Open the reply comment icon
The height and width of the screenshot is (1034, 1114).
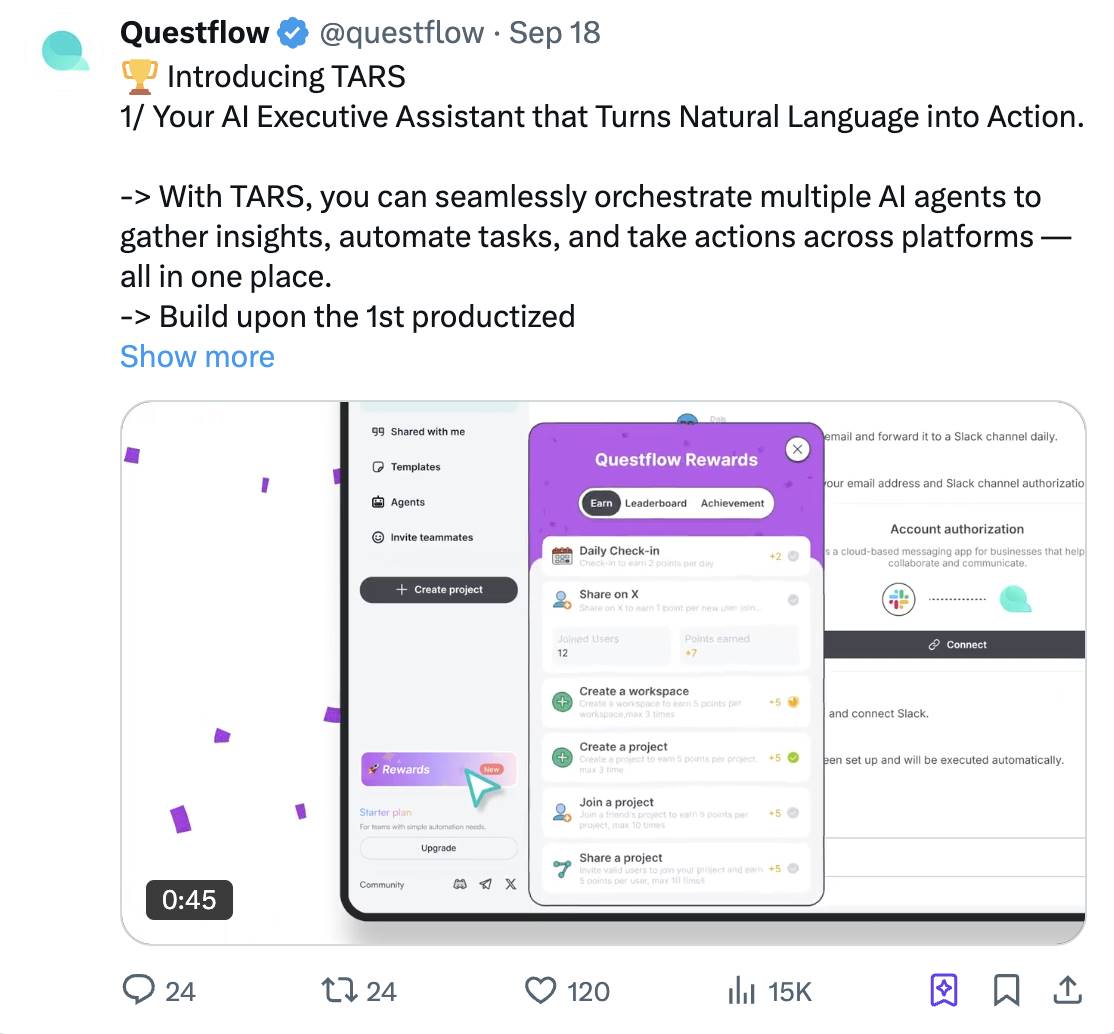pos(139,989)
